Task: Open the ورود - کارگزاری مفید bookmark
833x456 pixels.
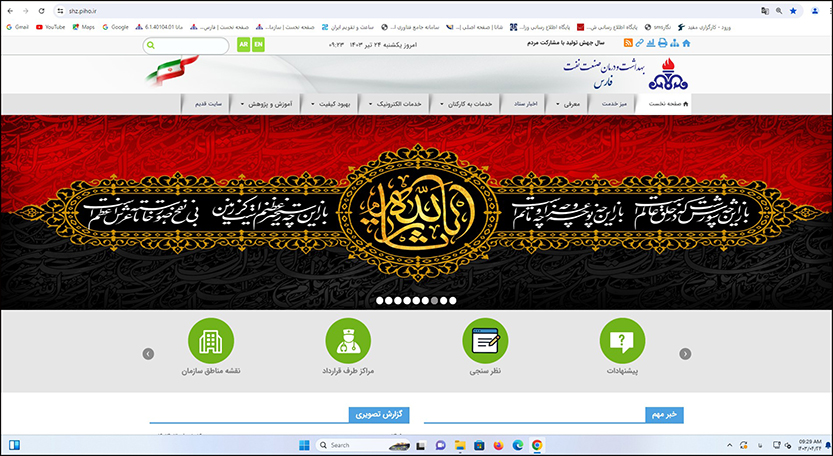Action: (704, 27)
